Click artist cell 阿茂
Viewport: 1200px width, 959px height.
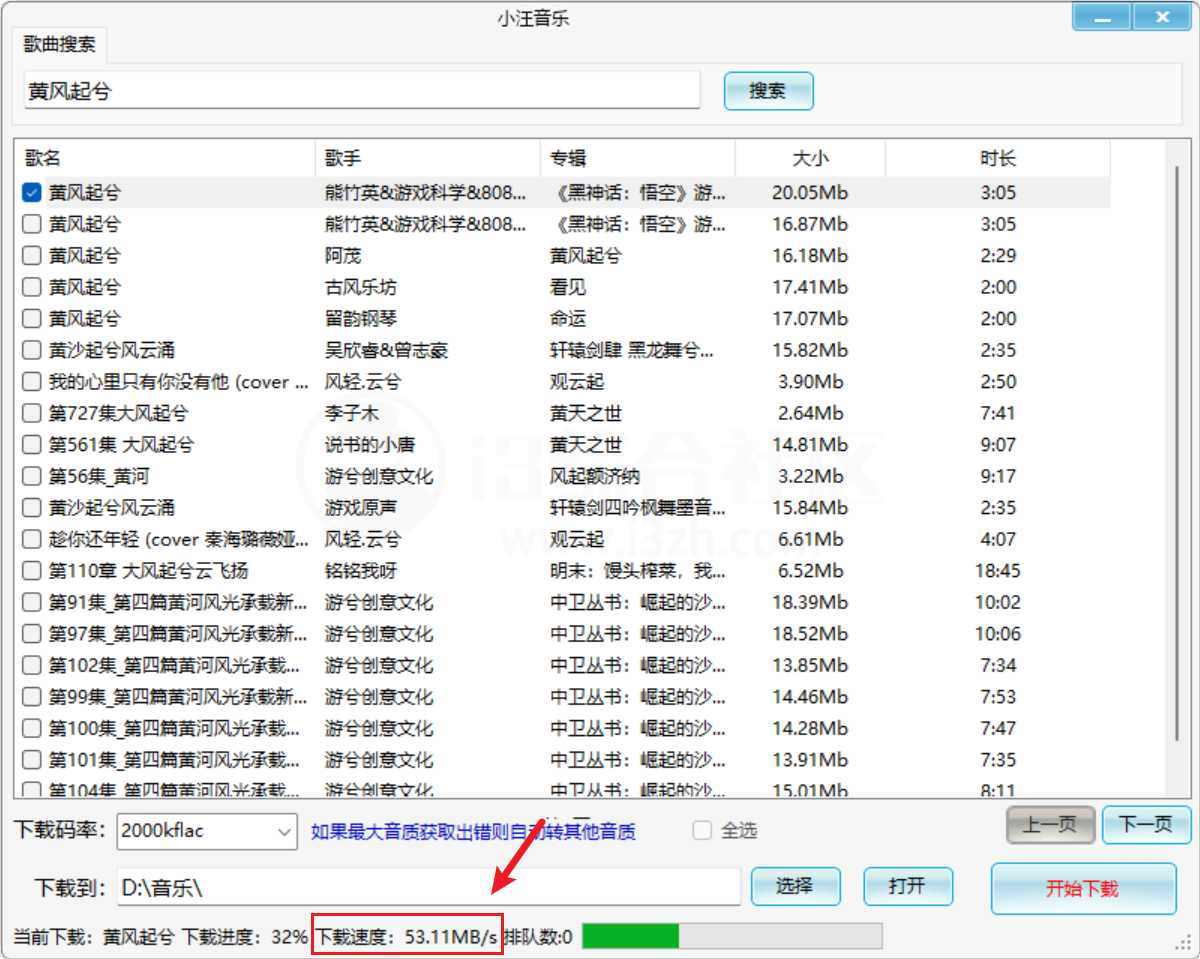point(343,256)
